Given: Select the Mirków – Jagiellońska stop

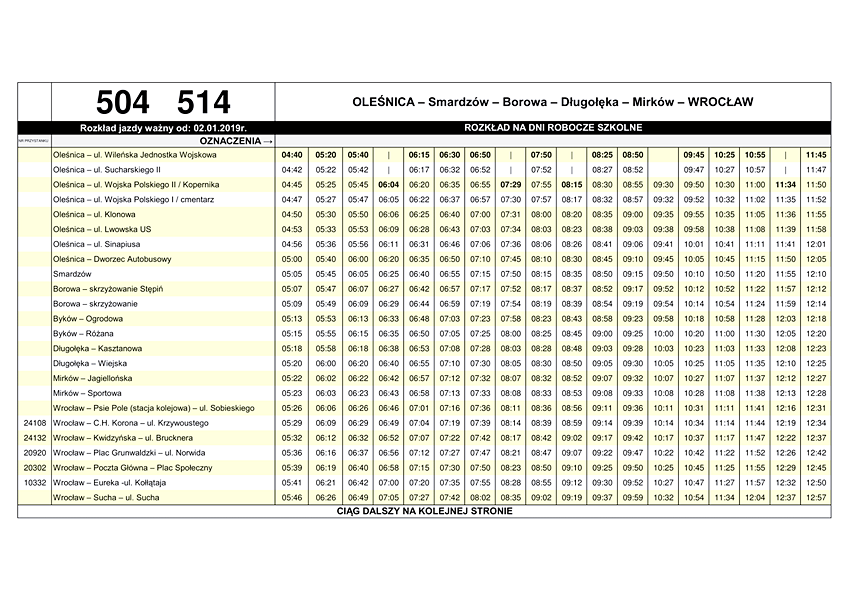Looking at the screenshot, I should point(95,378).
